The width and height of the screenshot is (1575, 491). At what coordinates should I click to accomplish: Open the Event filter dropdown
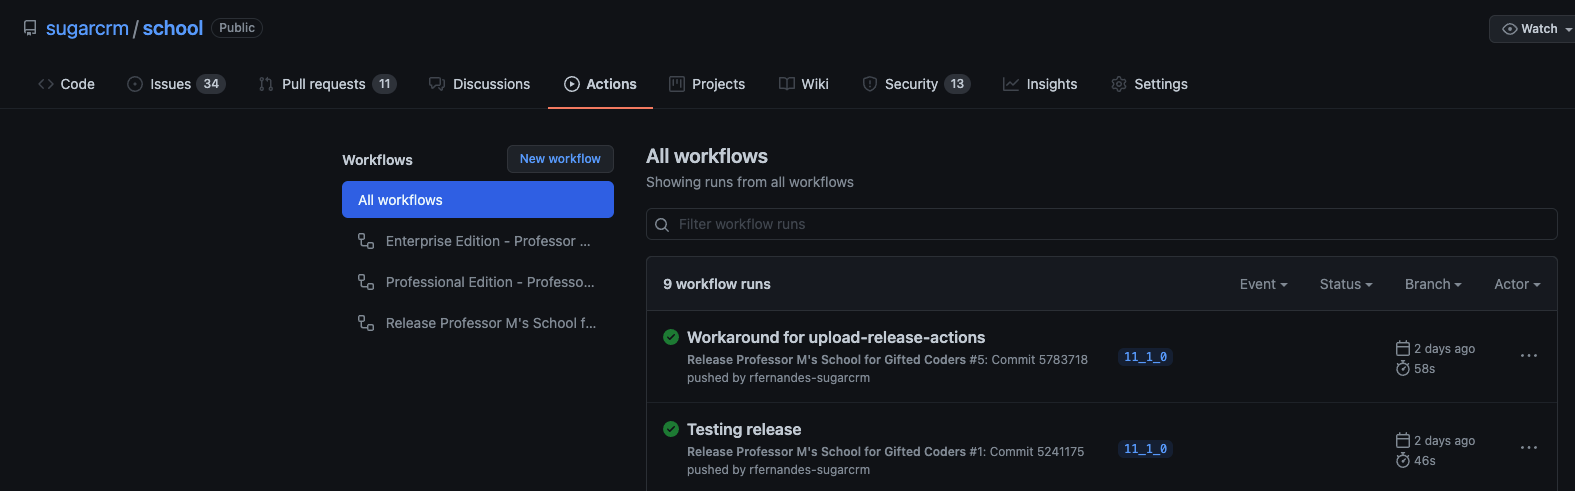1263,284
